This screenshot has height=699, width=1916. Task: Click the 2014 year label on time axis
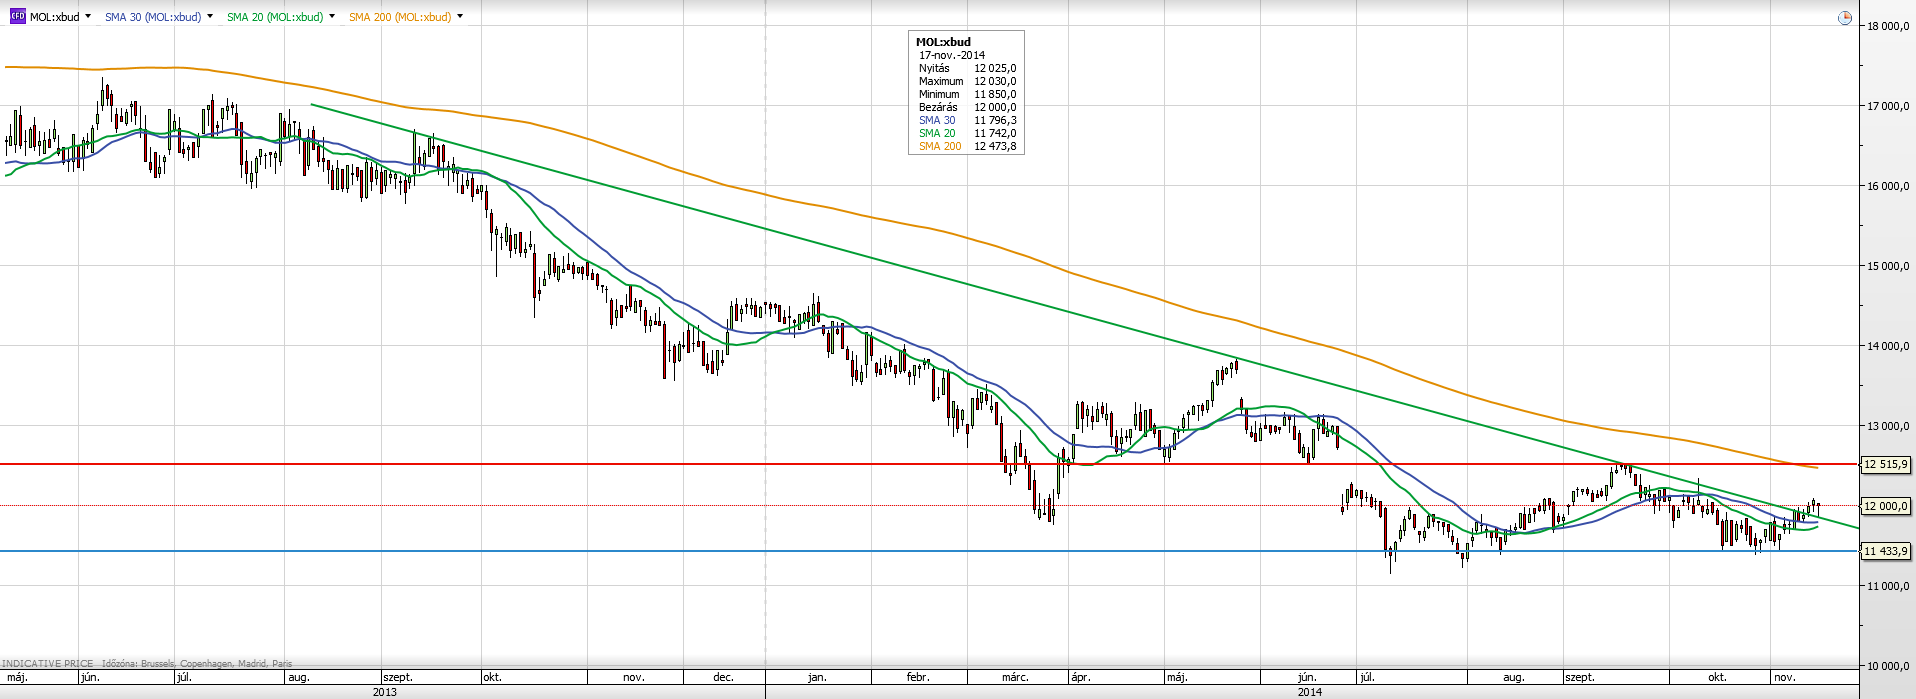click(1309, 692)
